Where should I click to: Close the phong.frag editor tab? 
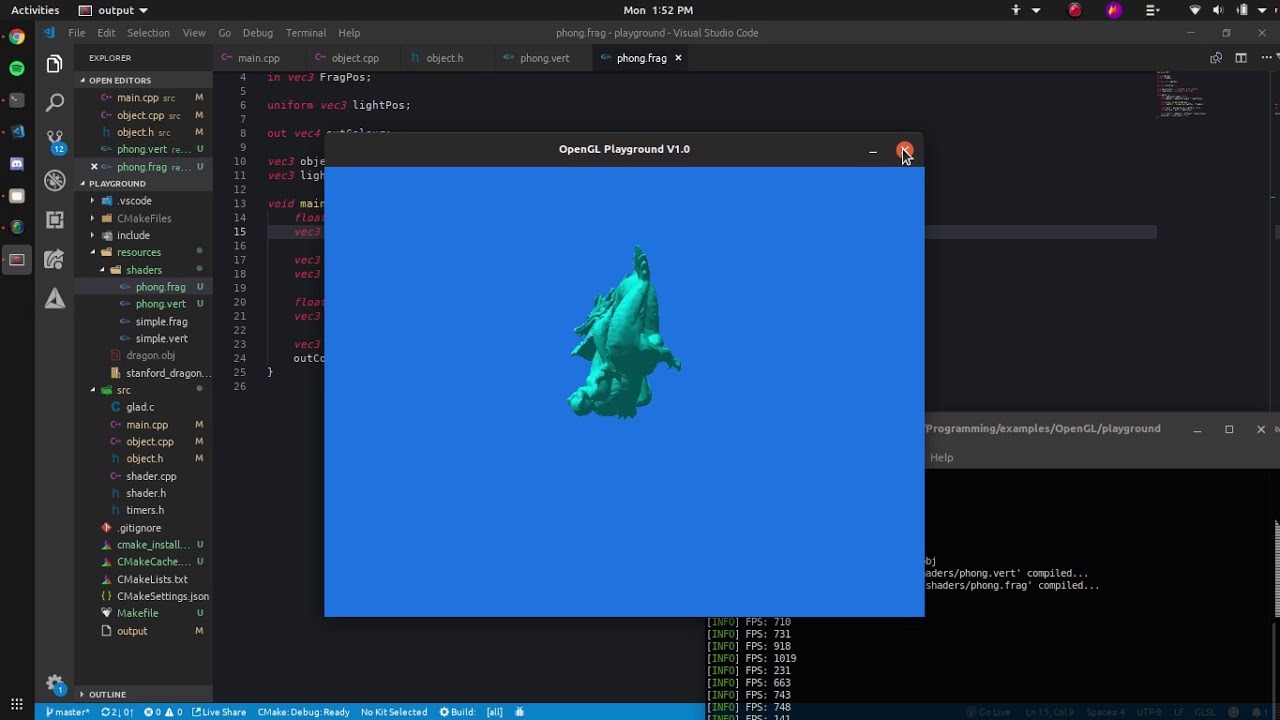pos(678,58)
